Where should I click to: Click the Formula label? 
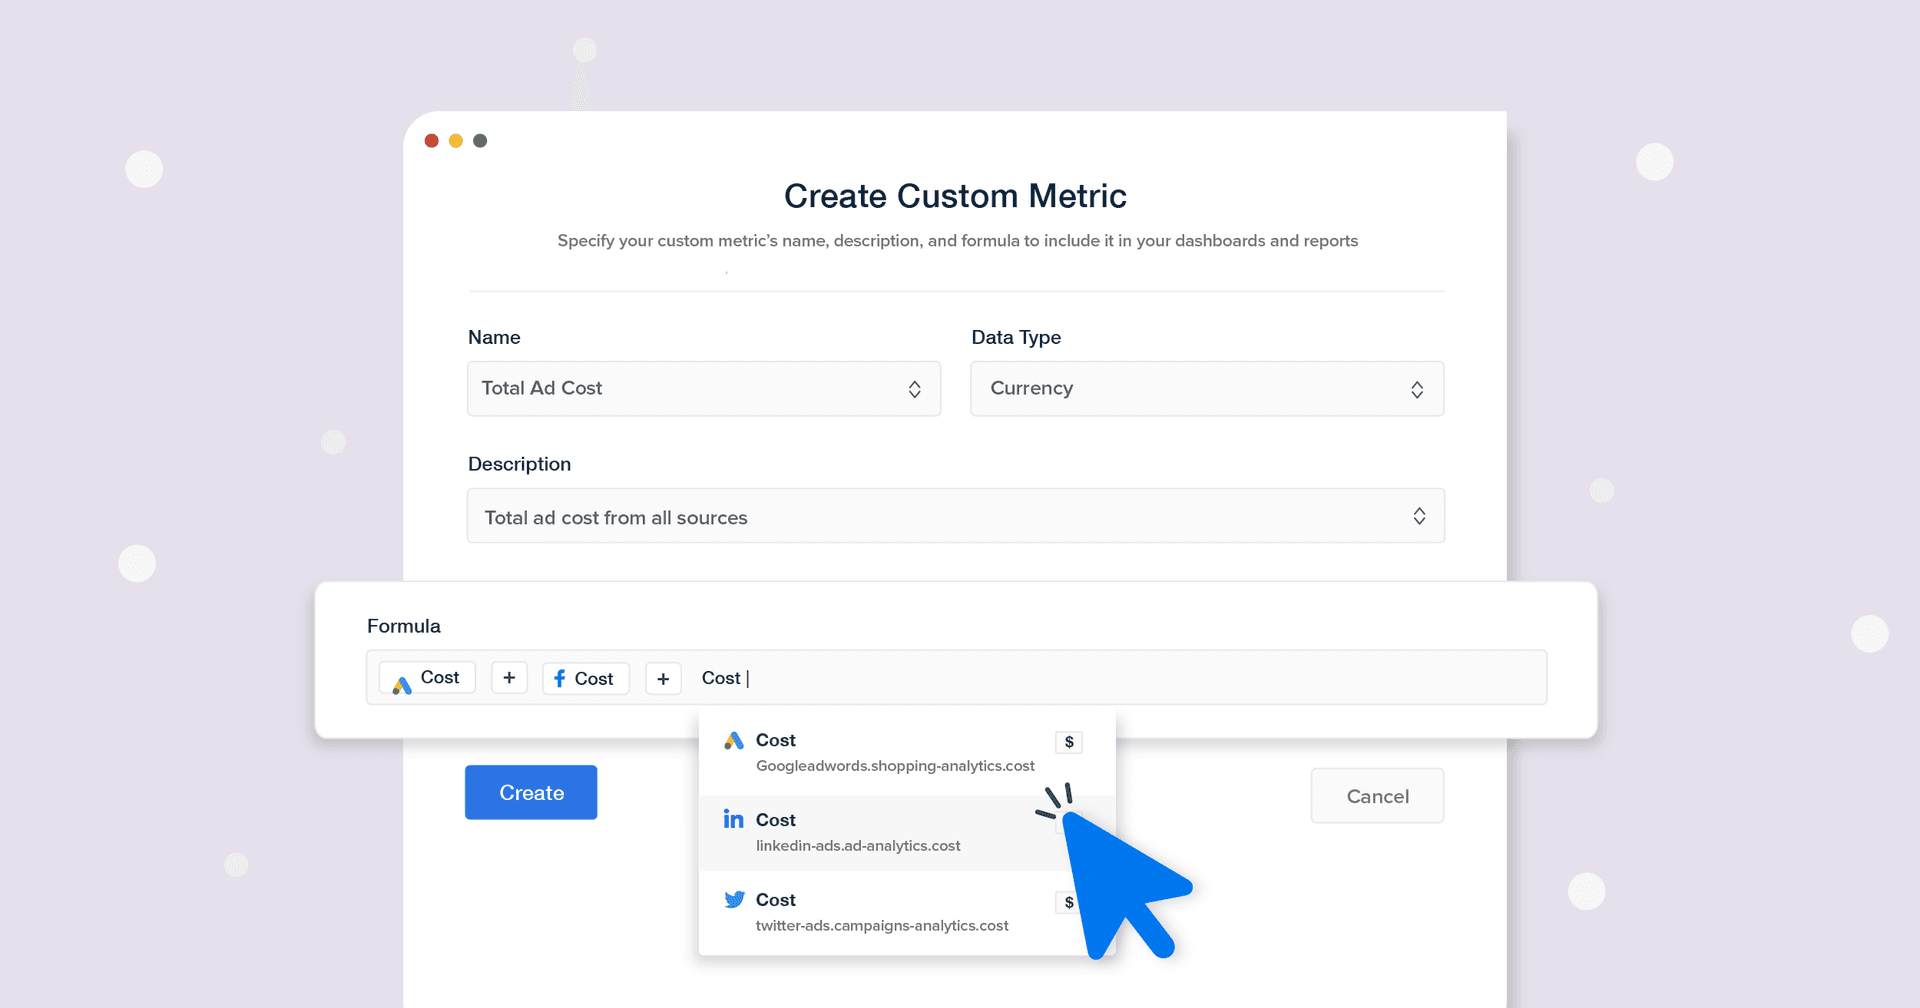404,626
